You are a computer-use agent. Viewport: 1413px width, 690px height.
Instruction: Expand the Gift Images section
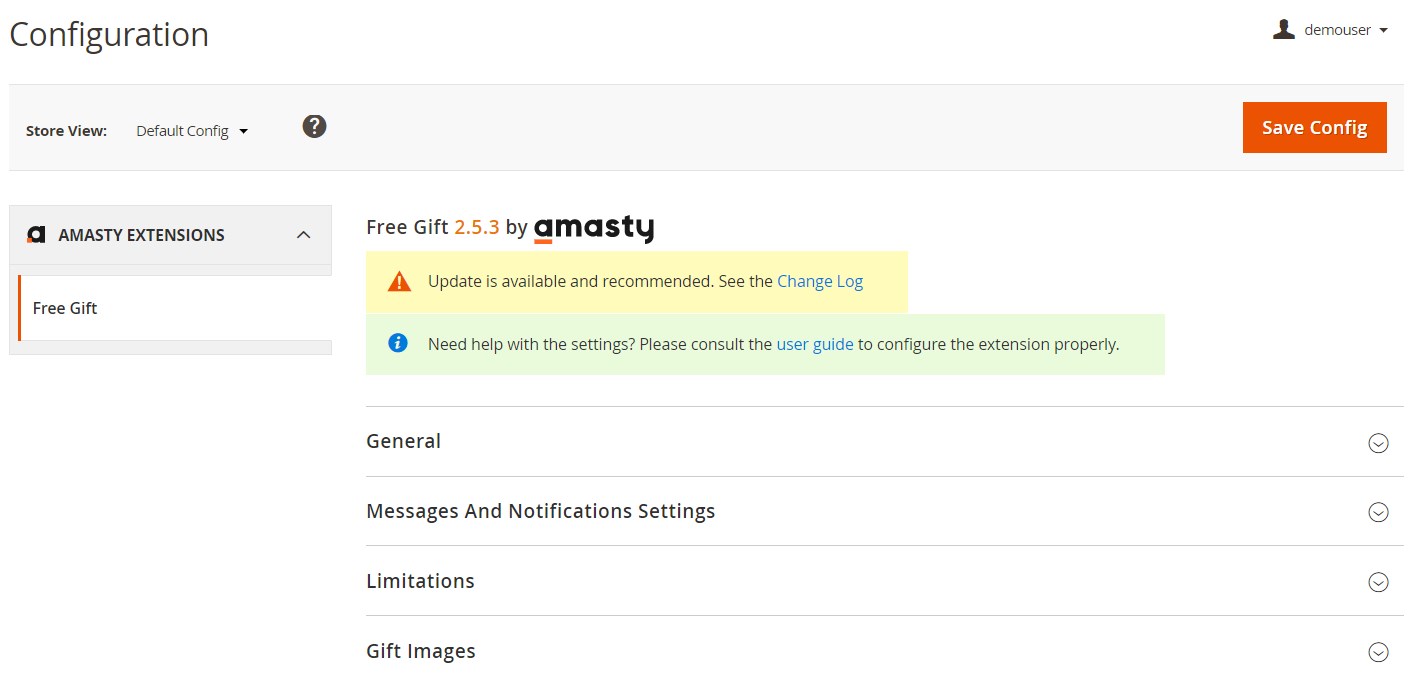point(885,651)
